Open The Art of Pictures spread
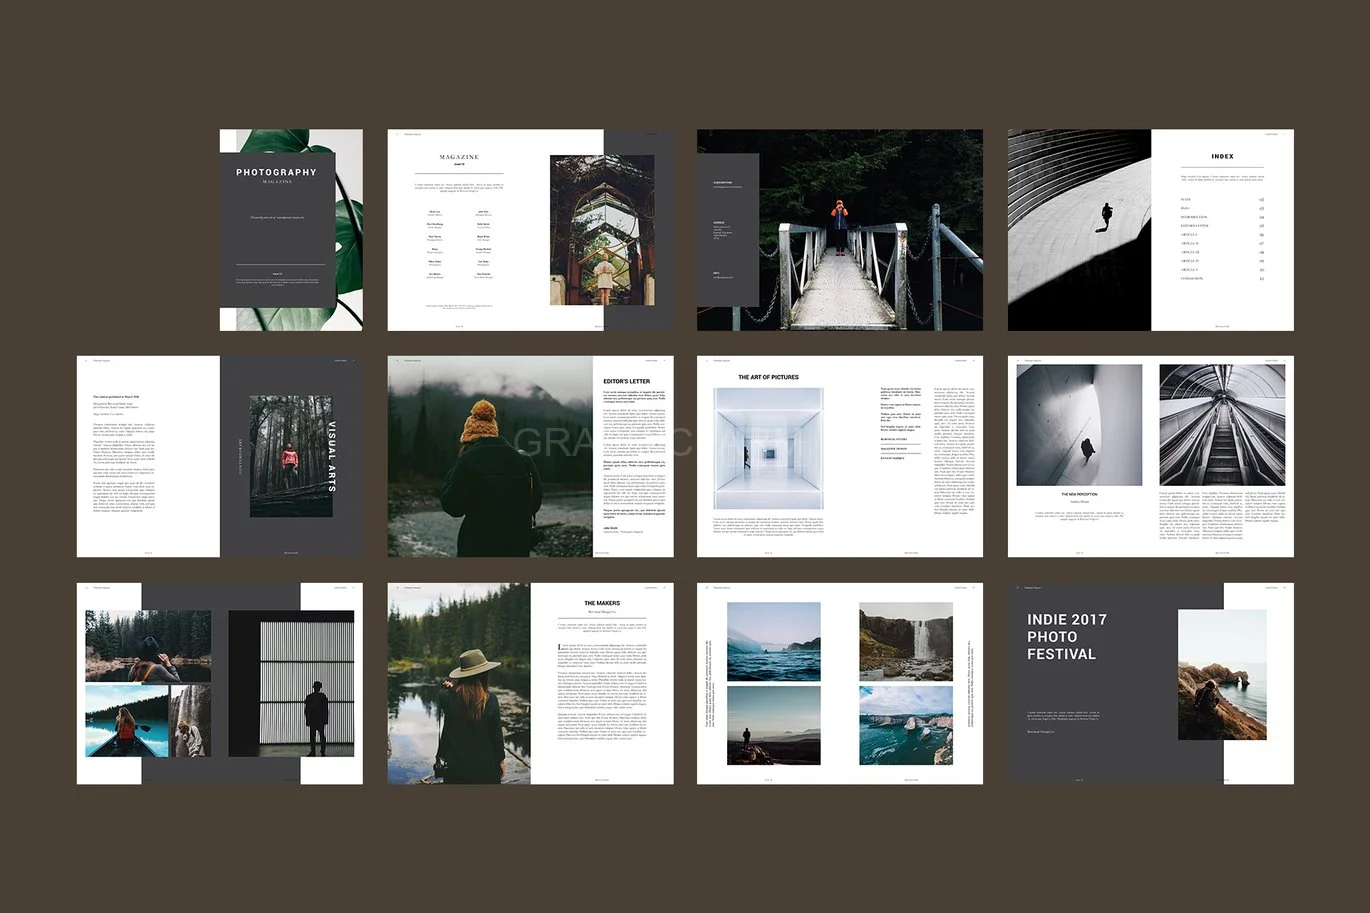The width and height of the screenshot is (1370, 913). [x=840, y=456]
